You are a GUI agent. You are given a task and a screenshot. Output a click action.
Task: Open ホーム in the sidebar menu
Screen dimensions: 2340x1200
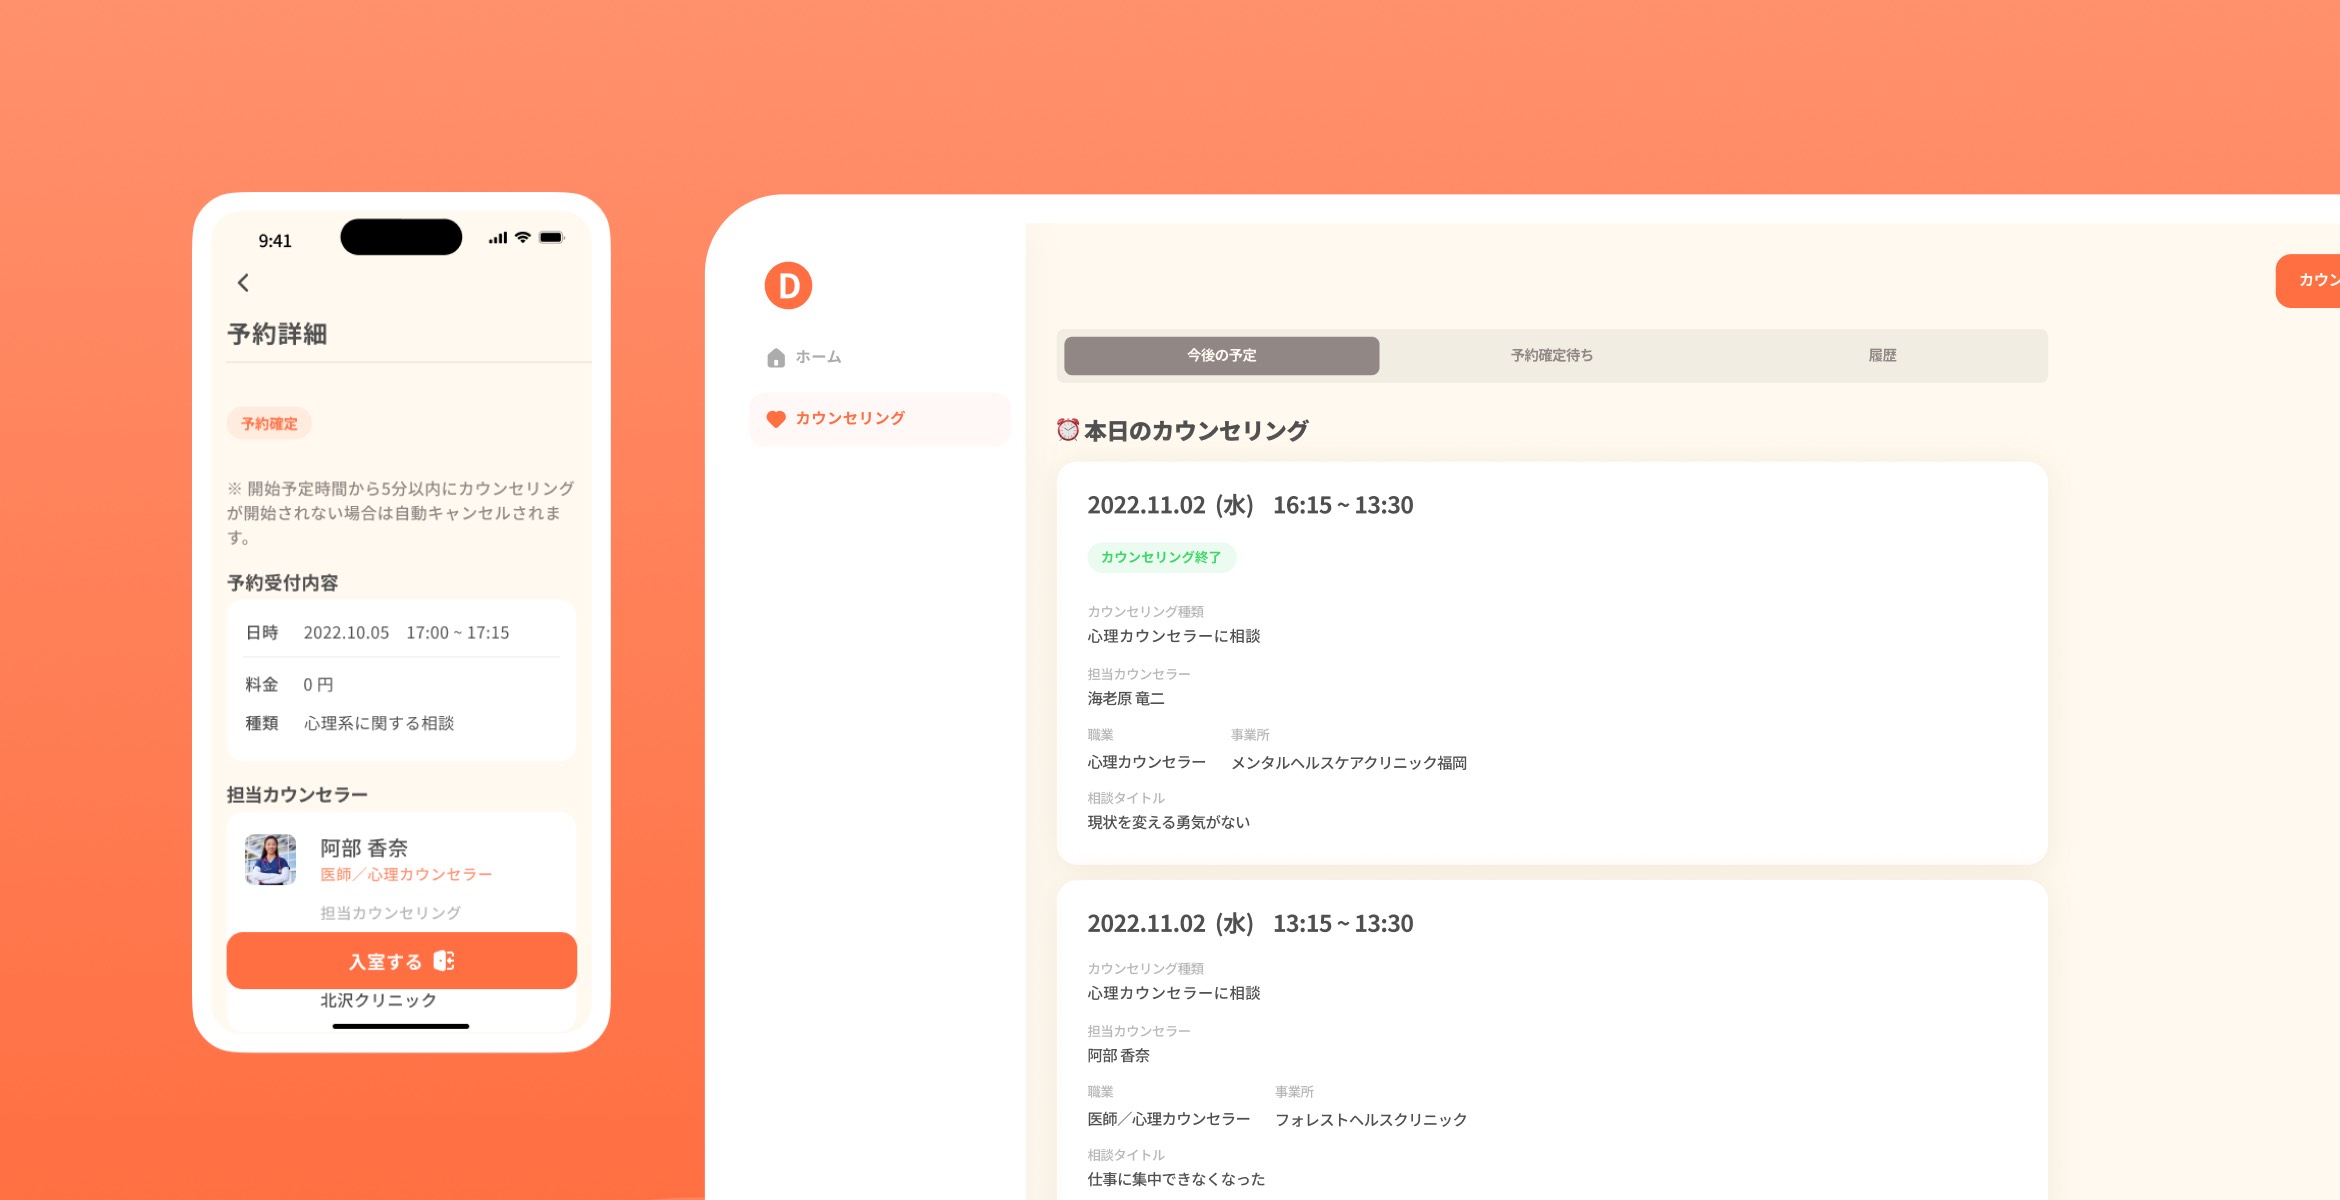tap(818, 357)
